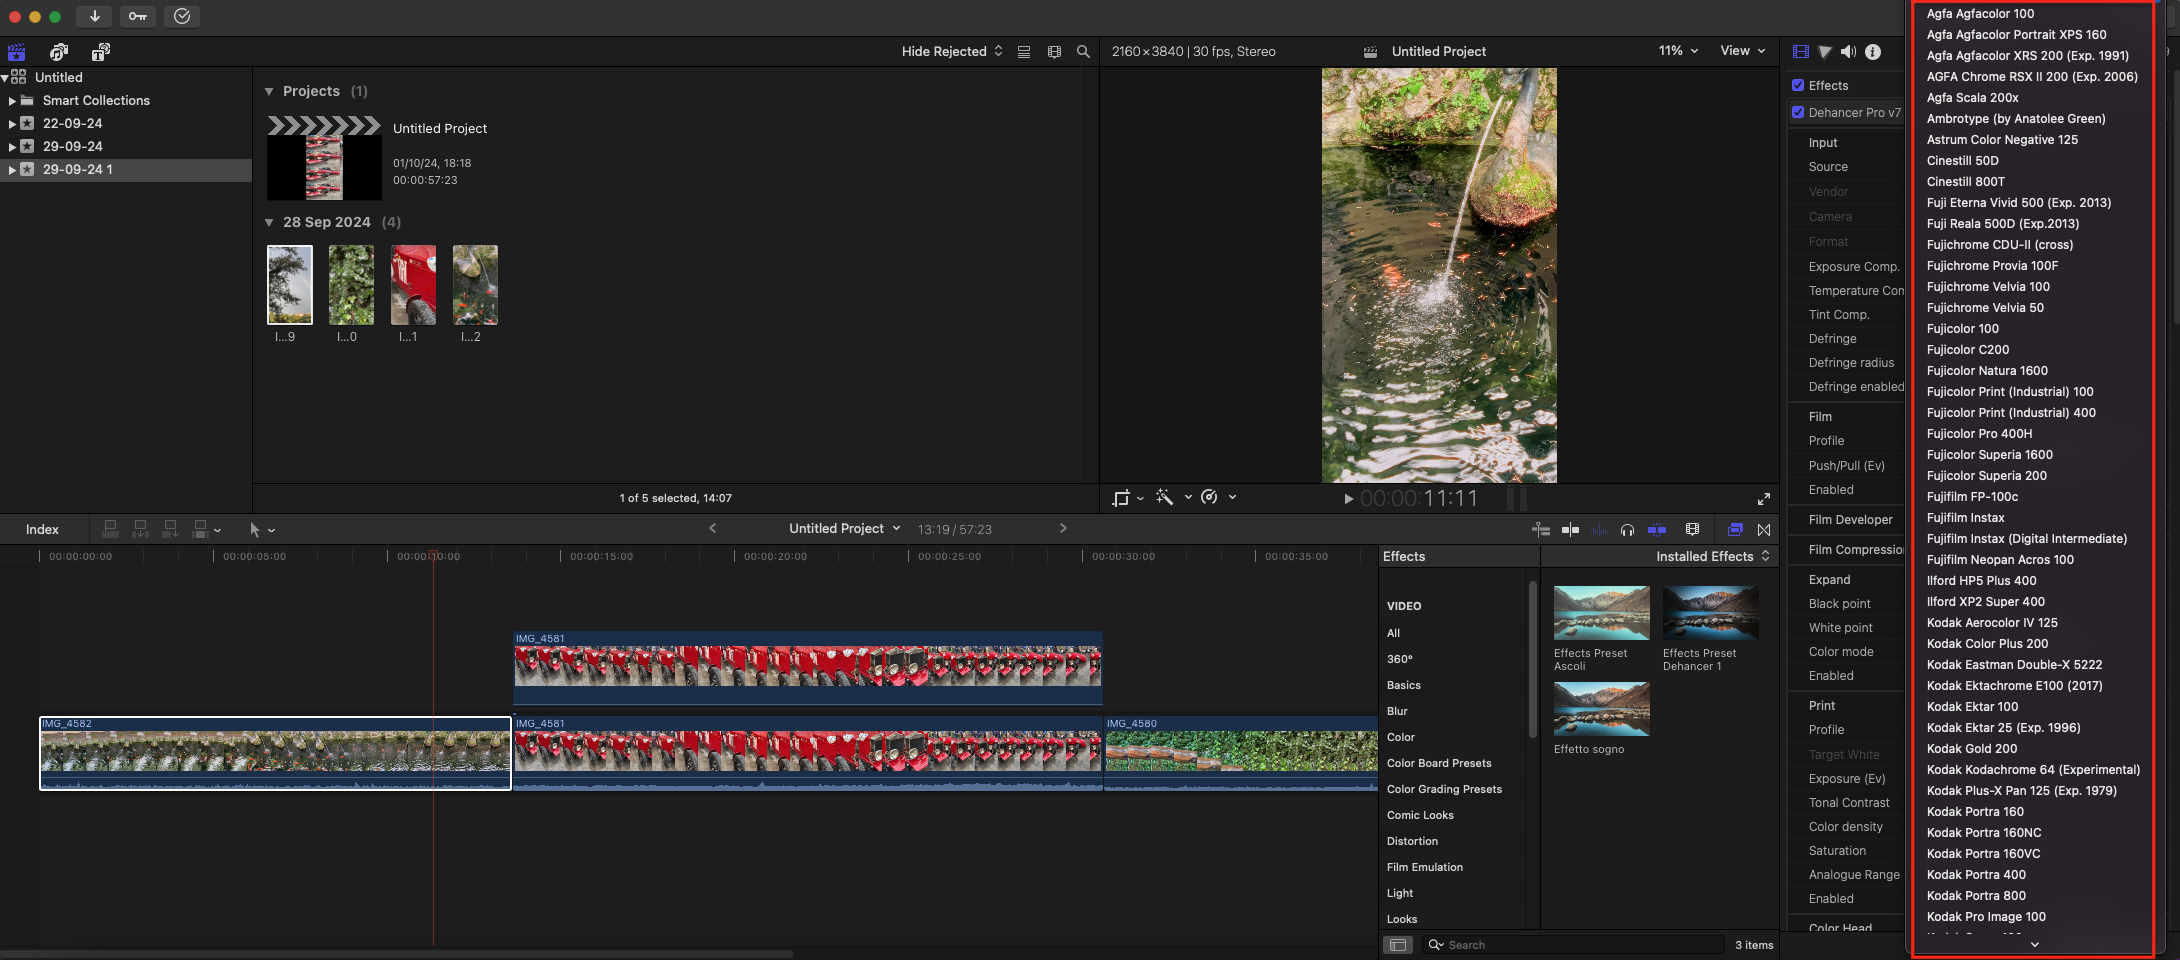Click the Import Media arrow button

coord(94,16)
